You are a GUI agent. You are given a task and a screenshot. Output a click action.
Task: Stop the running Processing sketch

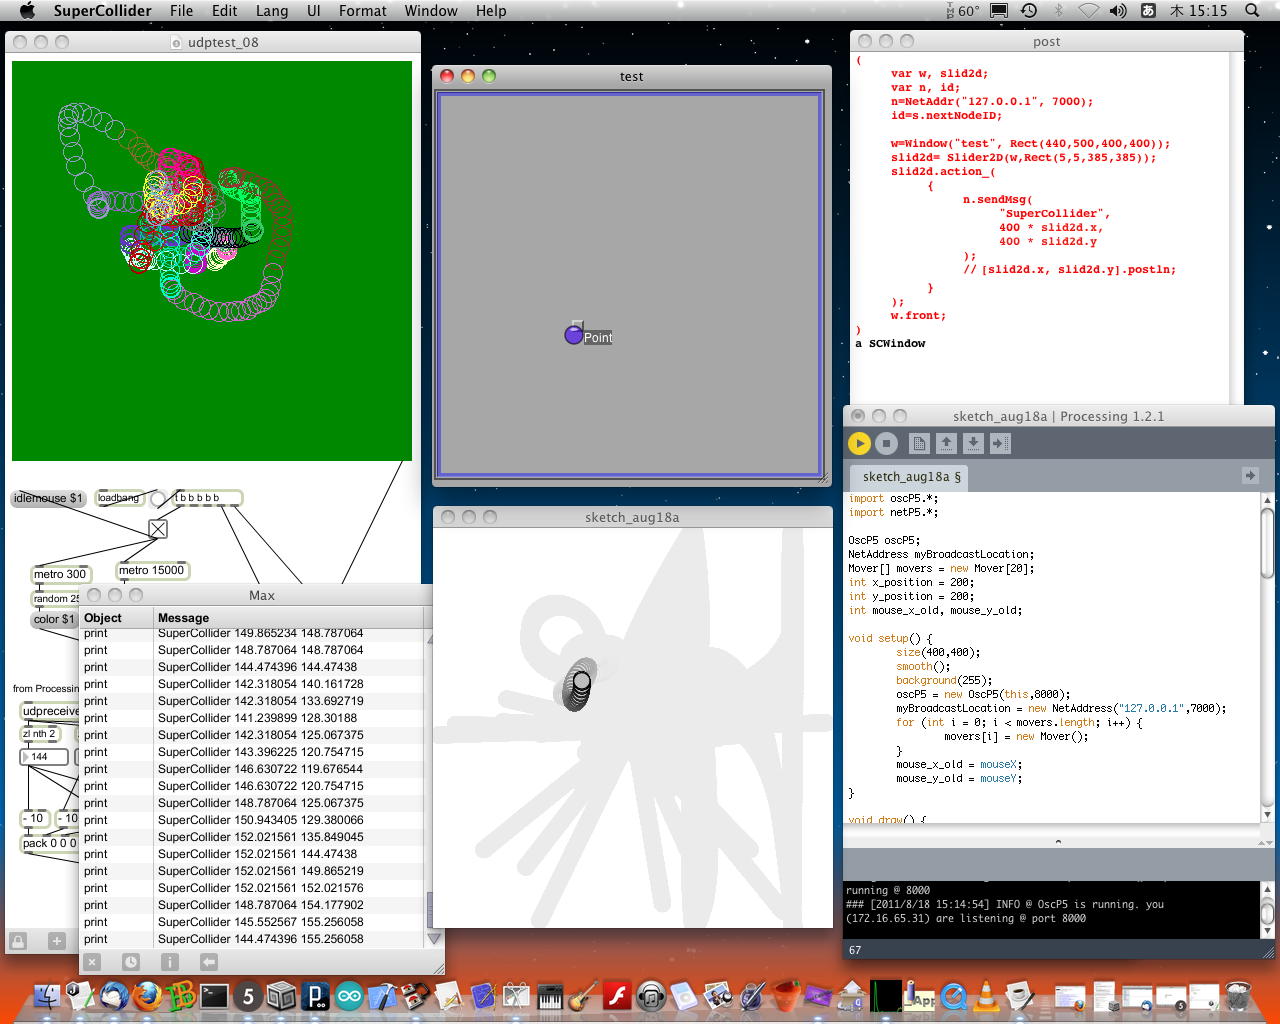click(x=886, y=443)
